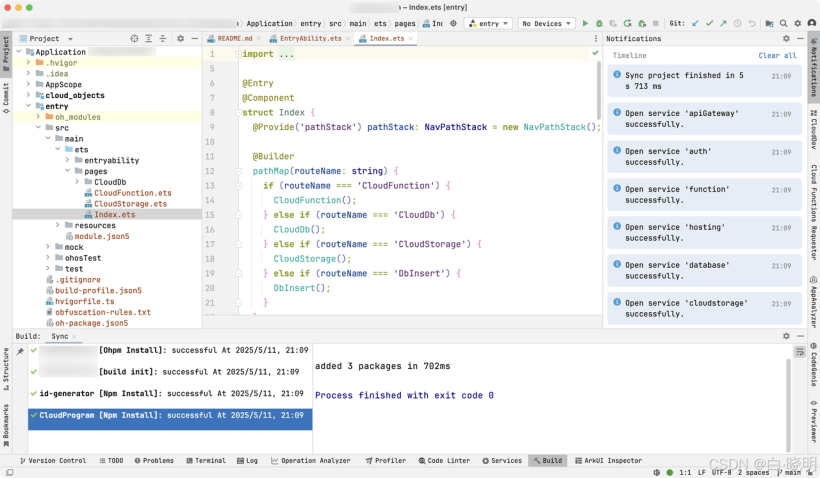Clear all notifications
The height and width of the screenshot is (478, 820).
(777, 55)
